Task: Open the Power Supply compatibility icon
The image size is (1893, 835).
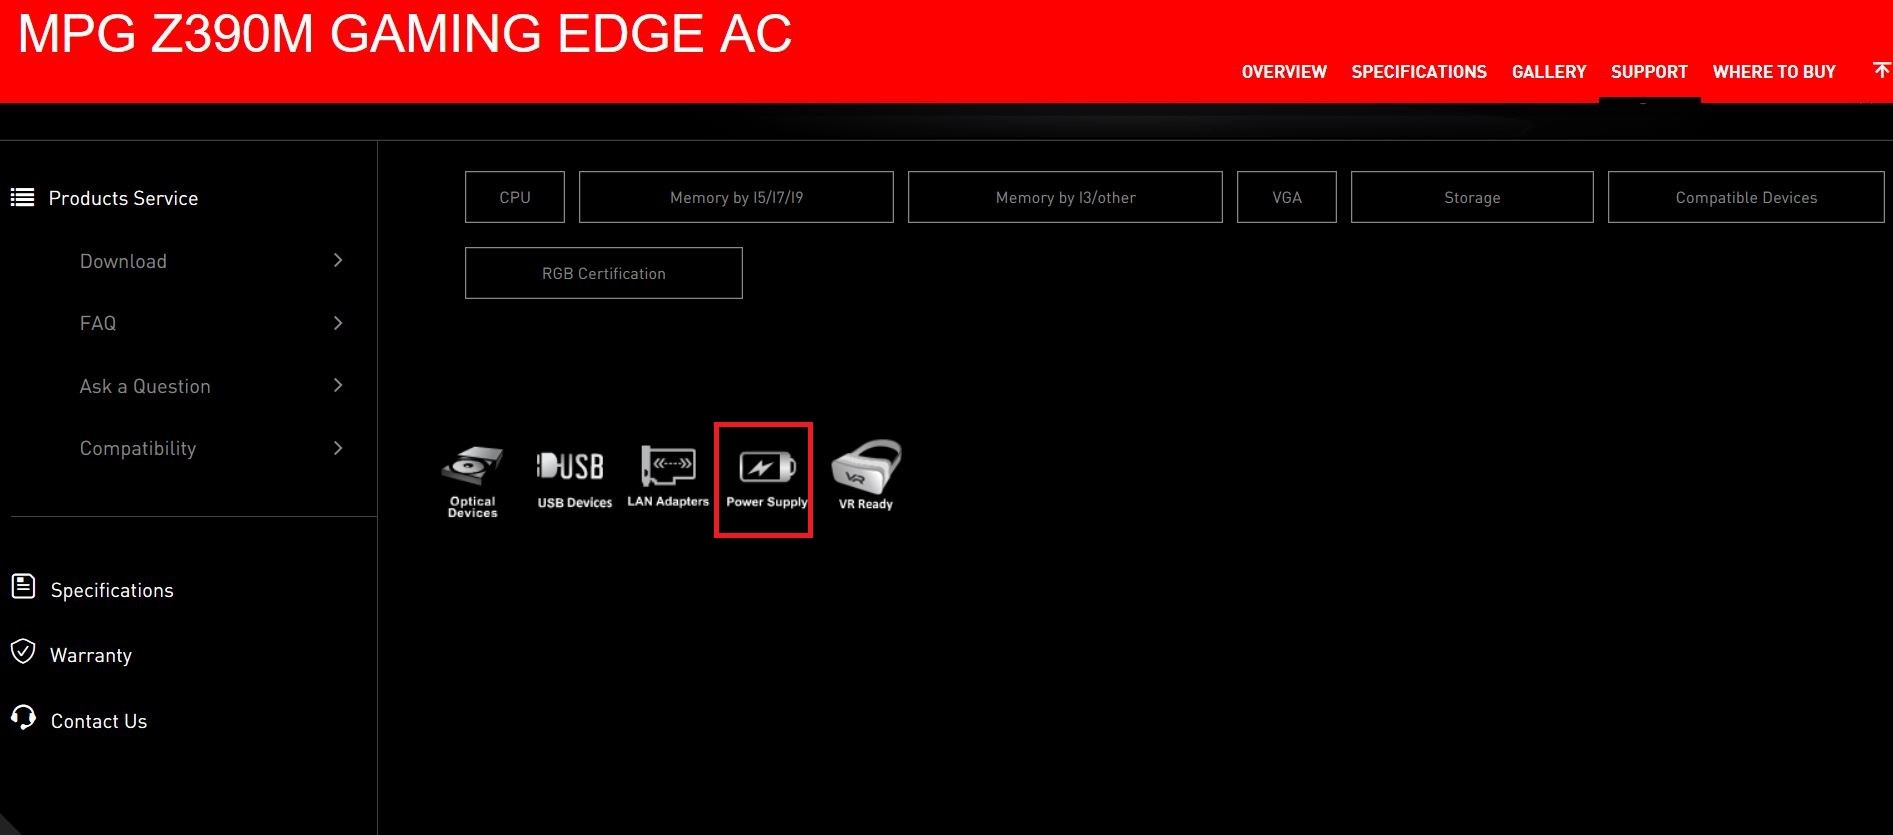Action: (x=765, y=478)
